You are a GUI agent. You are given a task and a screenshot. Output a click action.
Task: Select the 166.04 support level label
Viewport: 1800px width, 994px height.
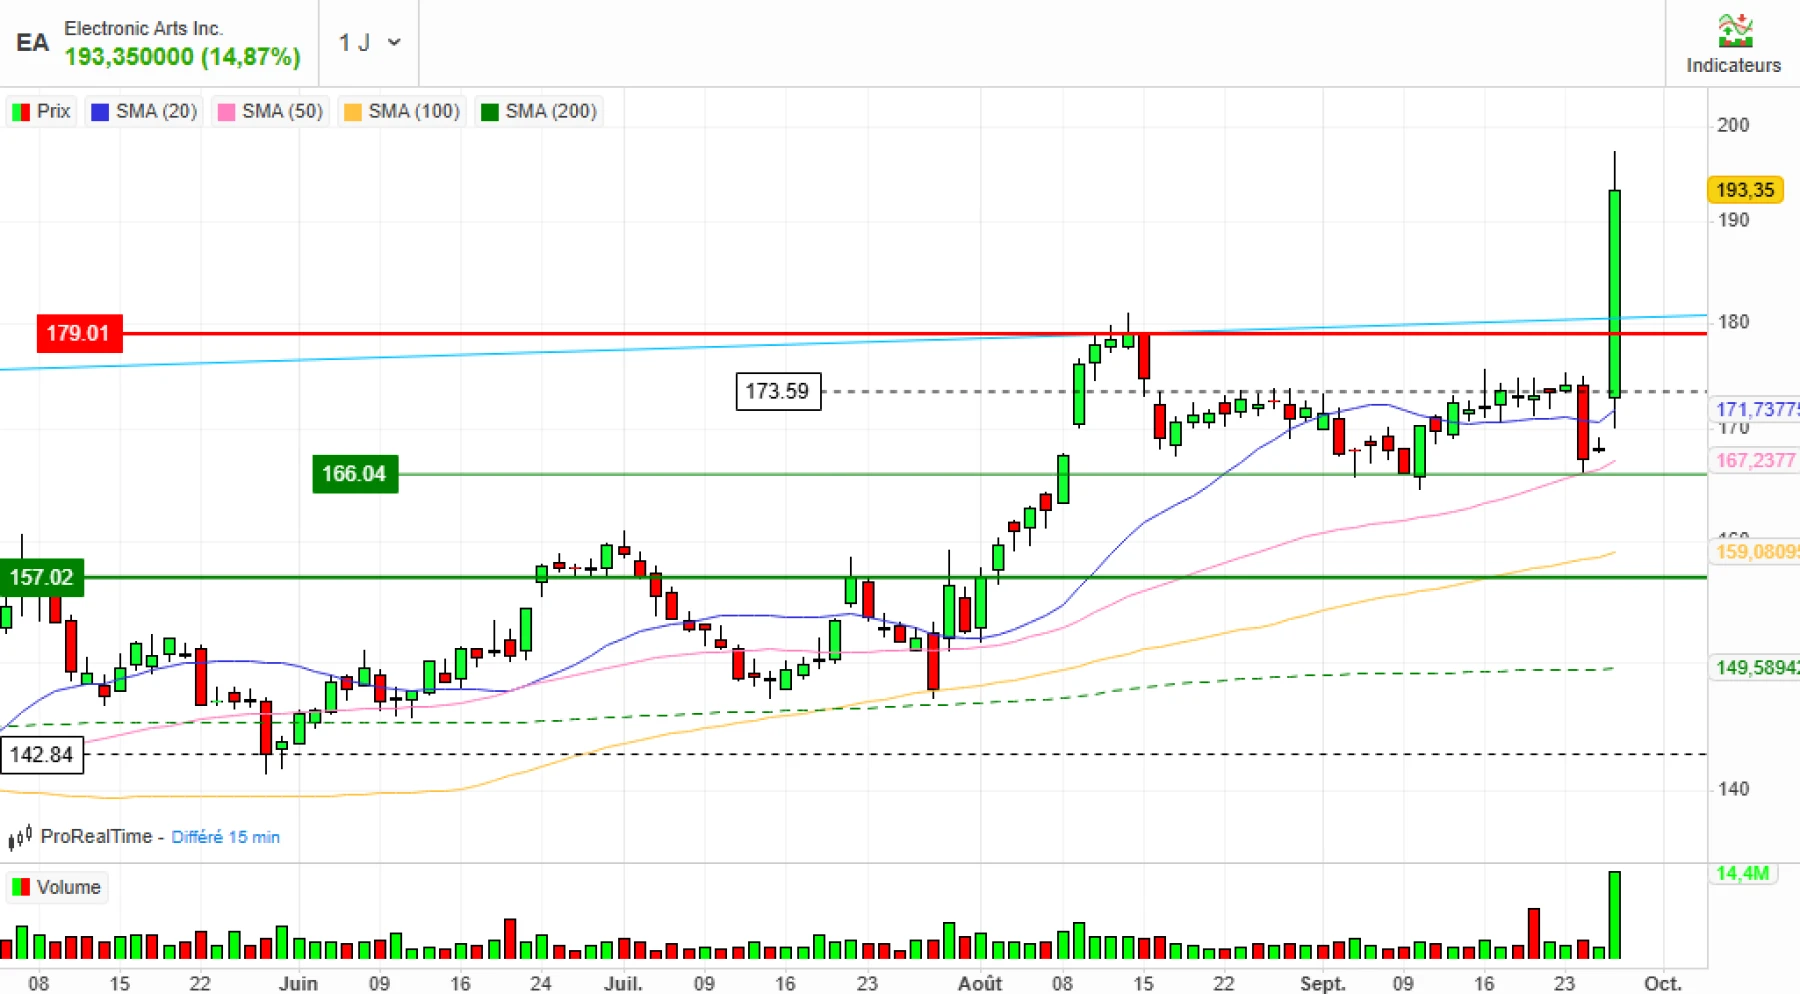pyautogui.click(x=354, y=473)
